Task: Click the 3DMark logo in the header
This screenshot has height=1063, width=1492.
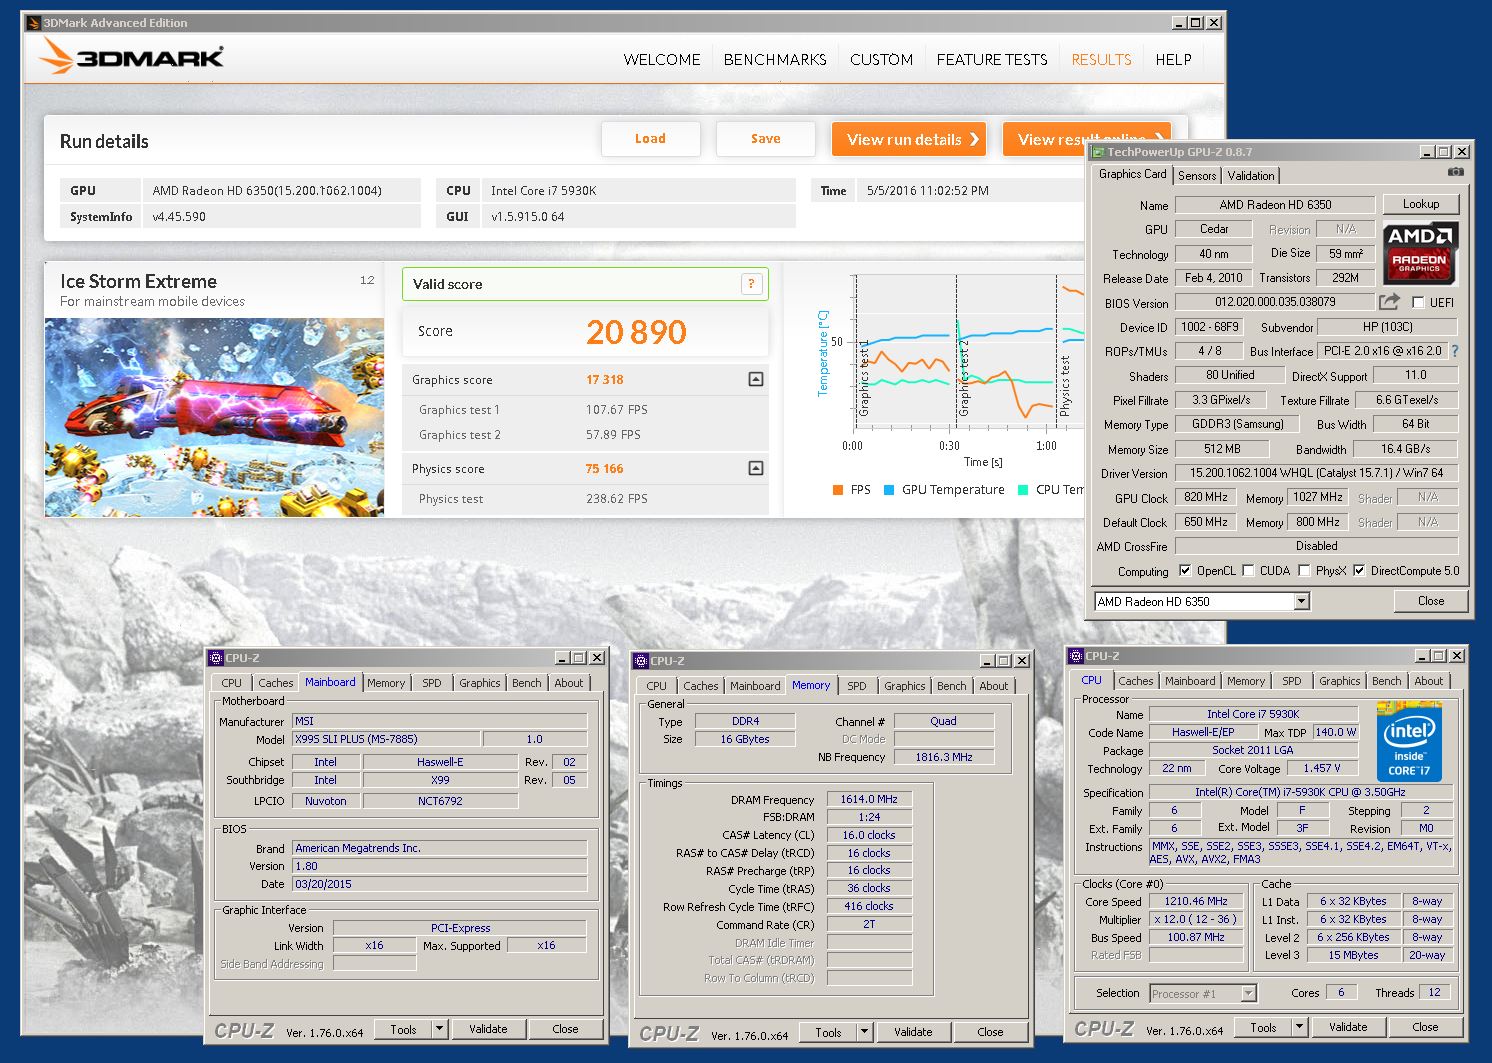Action: [131, 57]
